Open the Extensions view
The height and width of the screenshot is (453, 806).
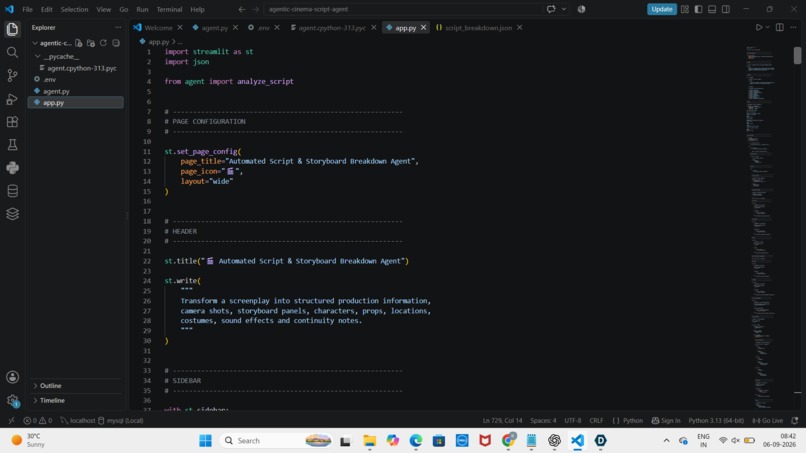click(x=12, y=122)
